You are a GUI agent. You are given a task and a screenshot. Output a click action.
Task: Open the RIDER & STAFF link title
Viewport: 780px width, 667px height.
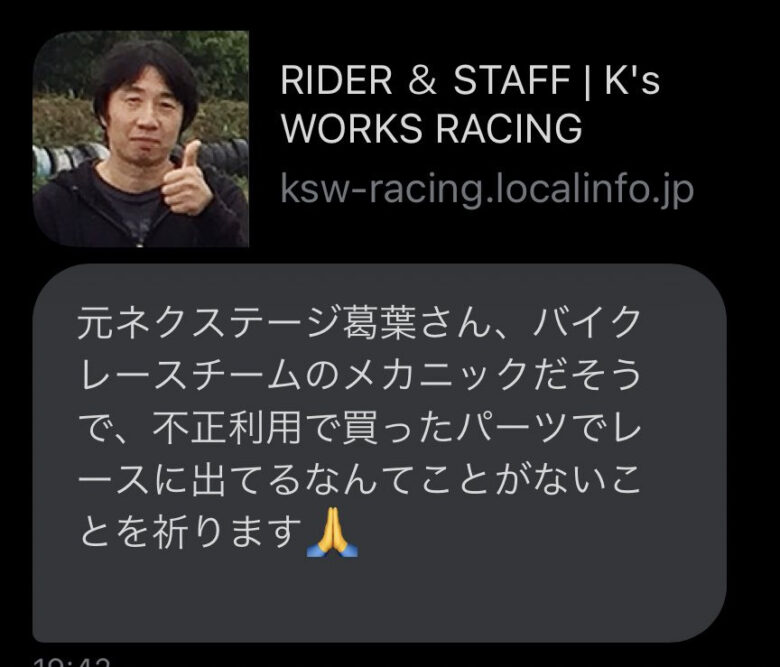470,103
